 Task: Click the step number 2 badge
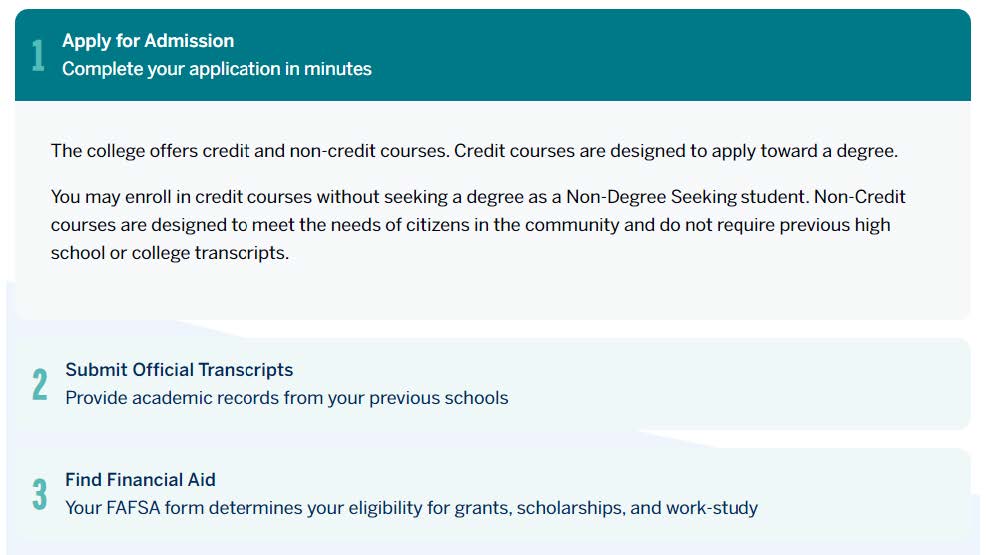[39, 384]
